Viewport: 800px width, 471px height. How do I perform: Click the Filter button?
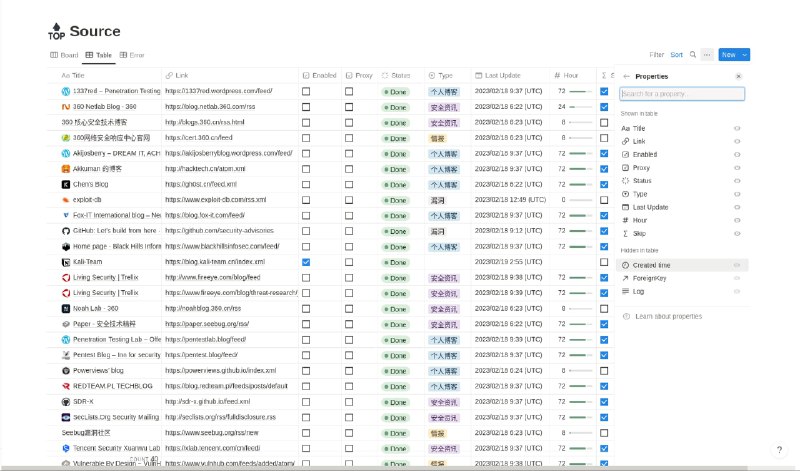click(656, 55)
